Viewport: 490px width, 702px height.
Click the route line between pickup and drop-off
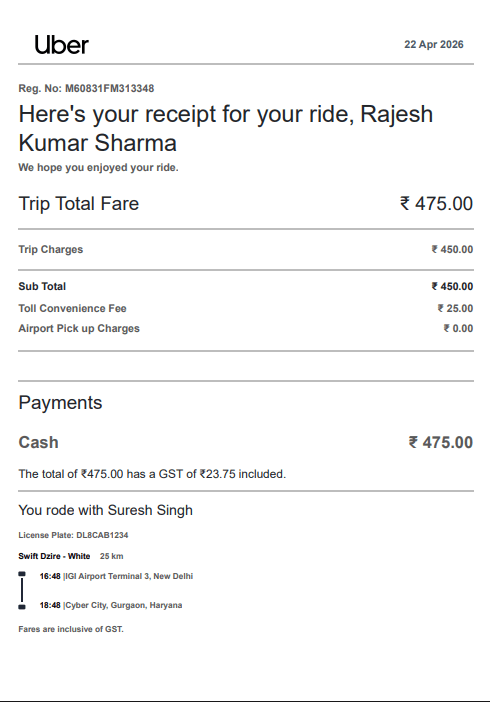coord(22,591)
